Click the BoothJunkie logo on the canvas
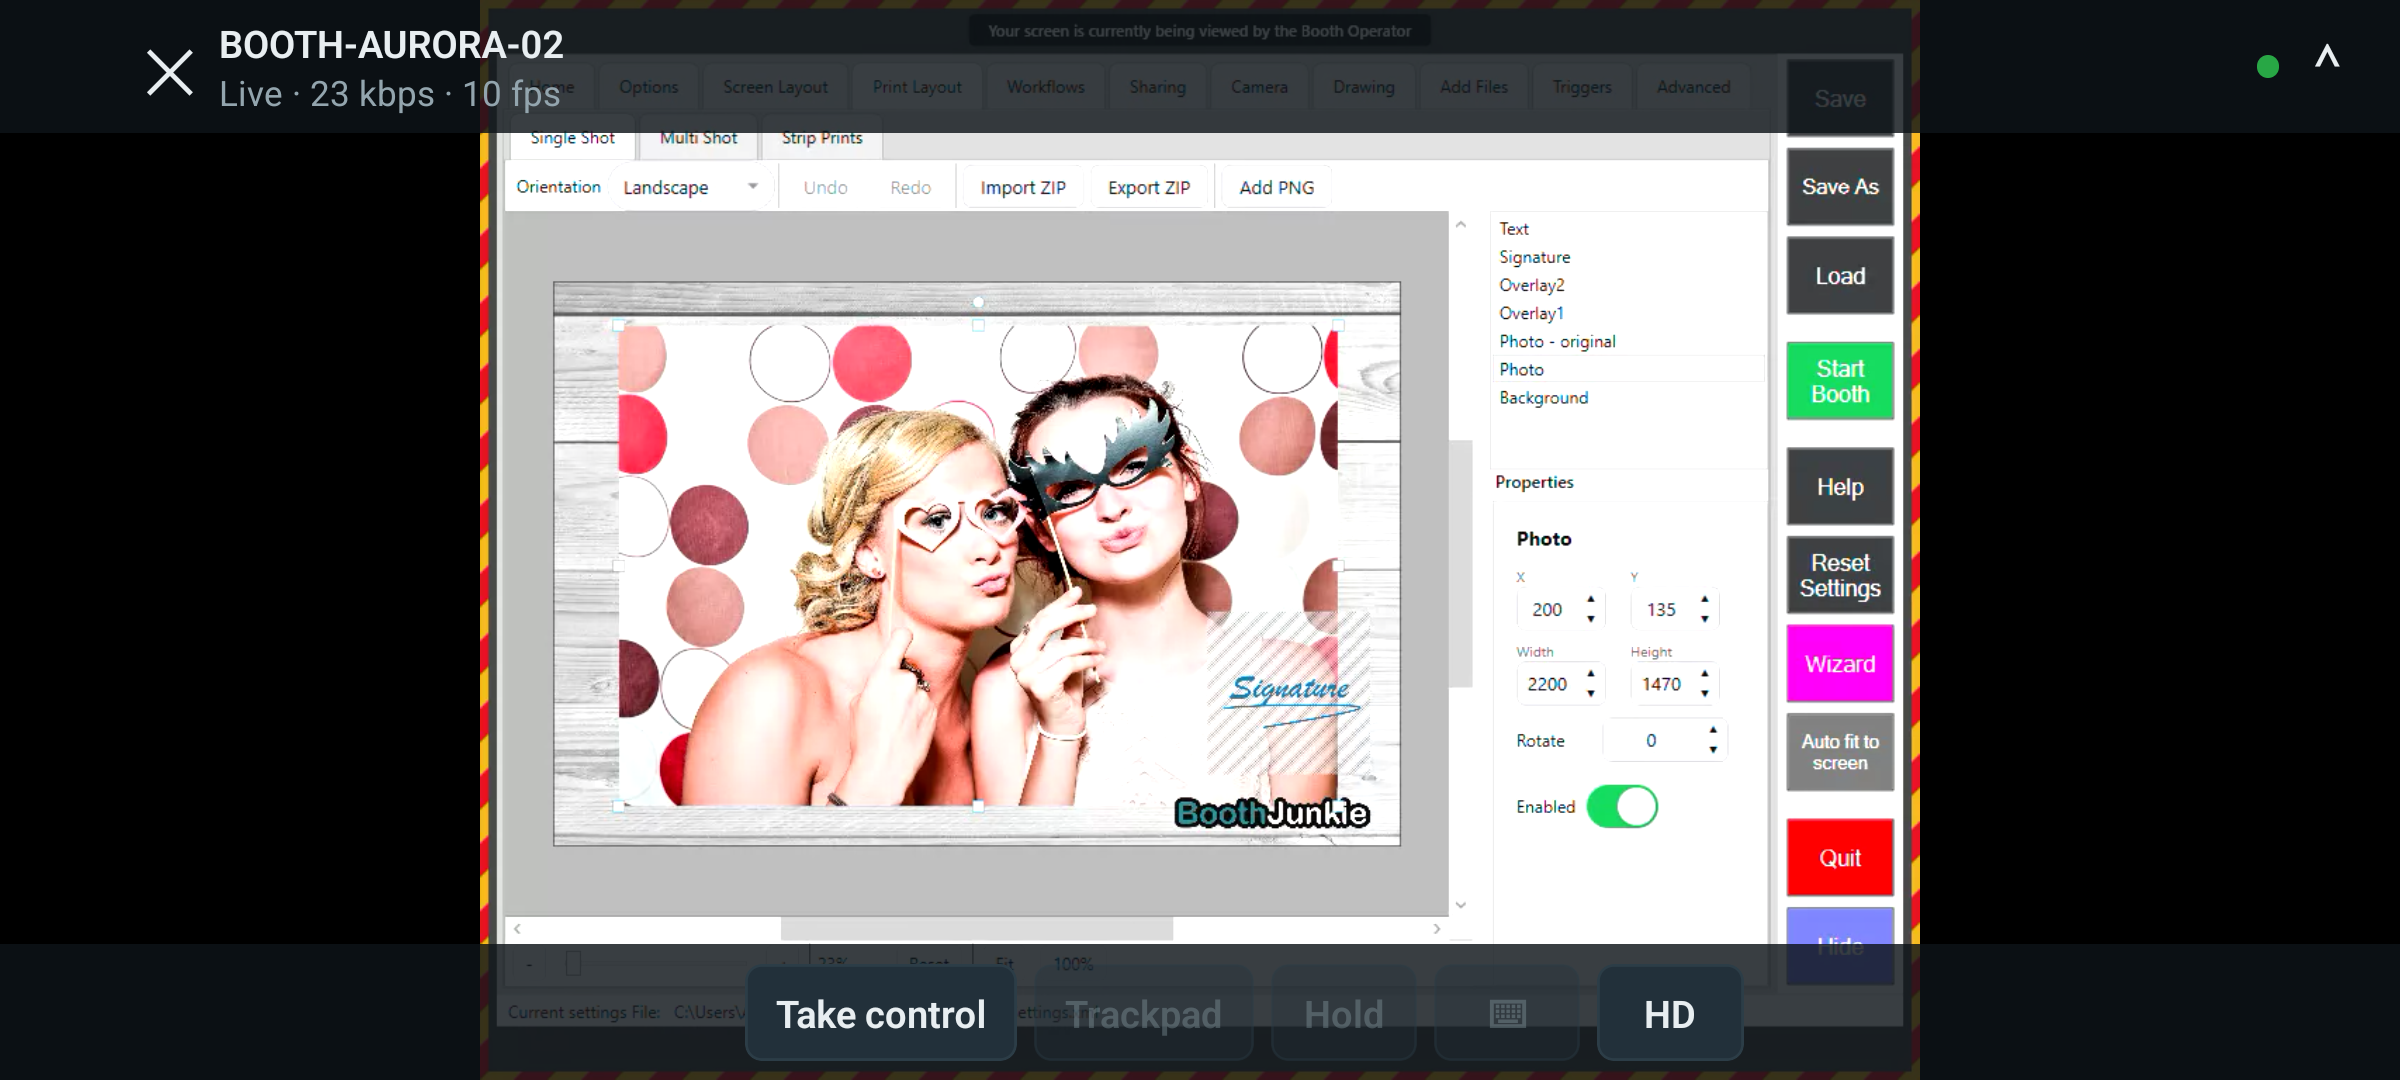The width and height of the screenshot is (2400, 1080). (1272, 813)
